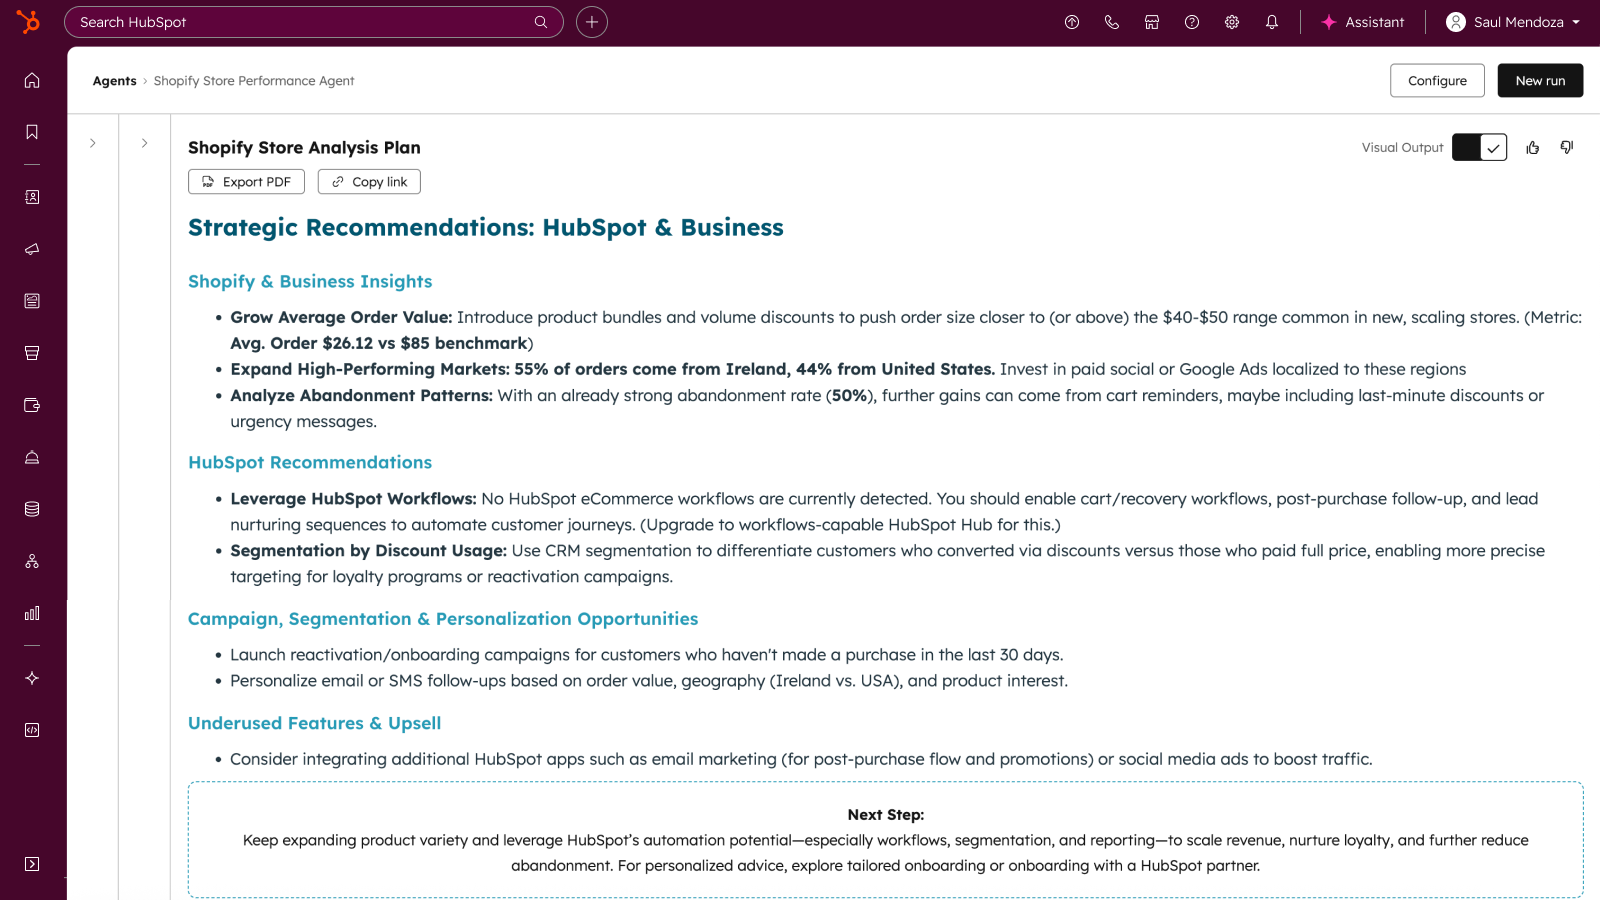Screen dimensions: 1600x900
Task: Export the analysis plan as PDF
Action: [246, 181]
